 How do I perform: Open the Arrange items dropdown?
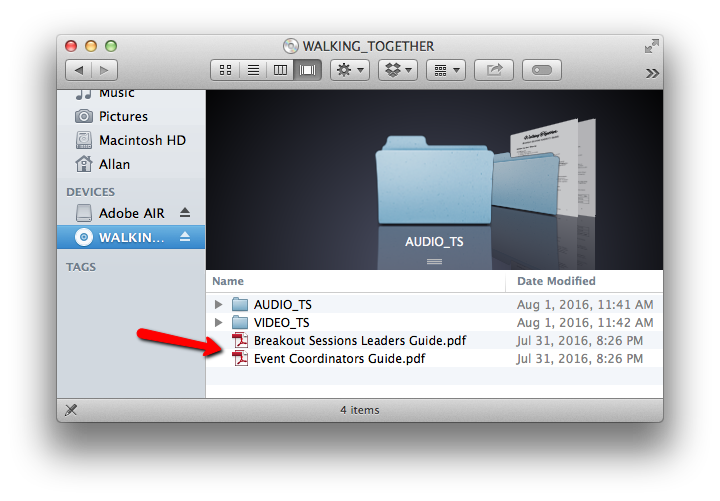(445, 70)
